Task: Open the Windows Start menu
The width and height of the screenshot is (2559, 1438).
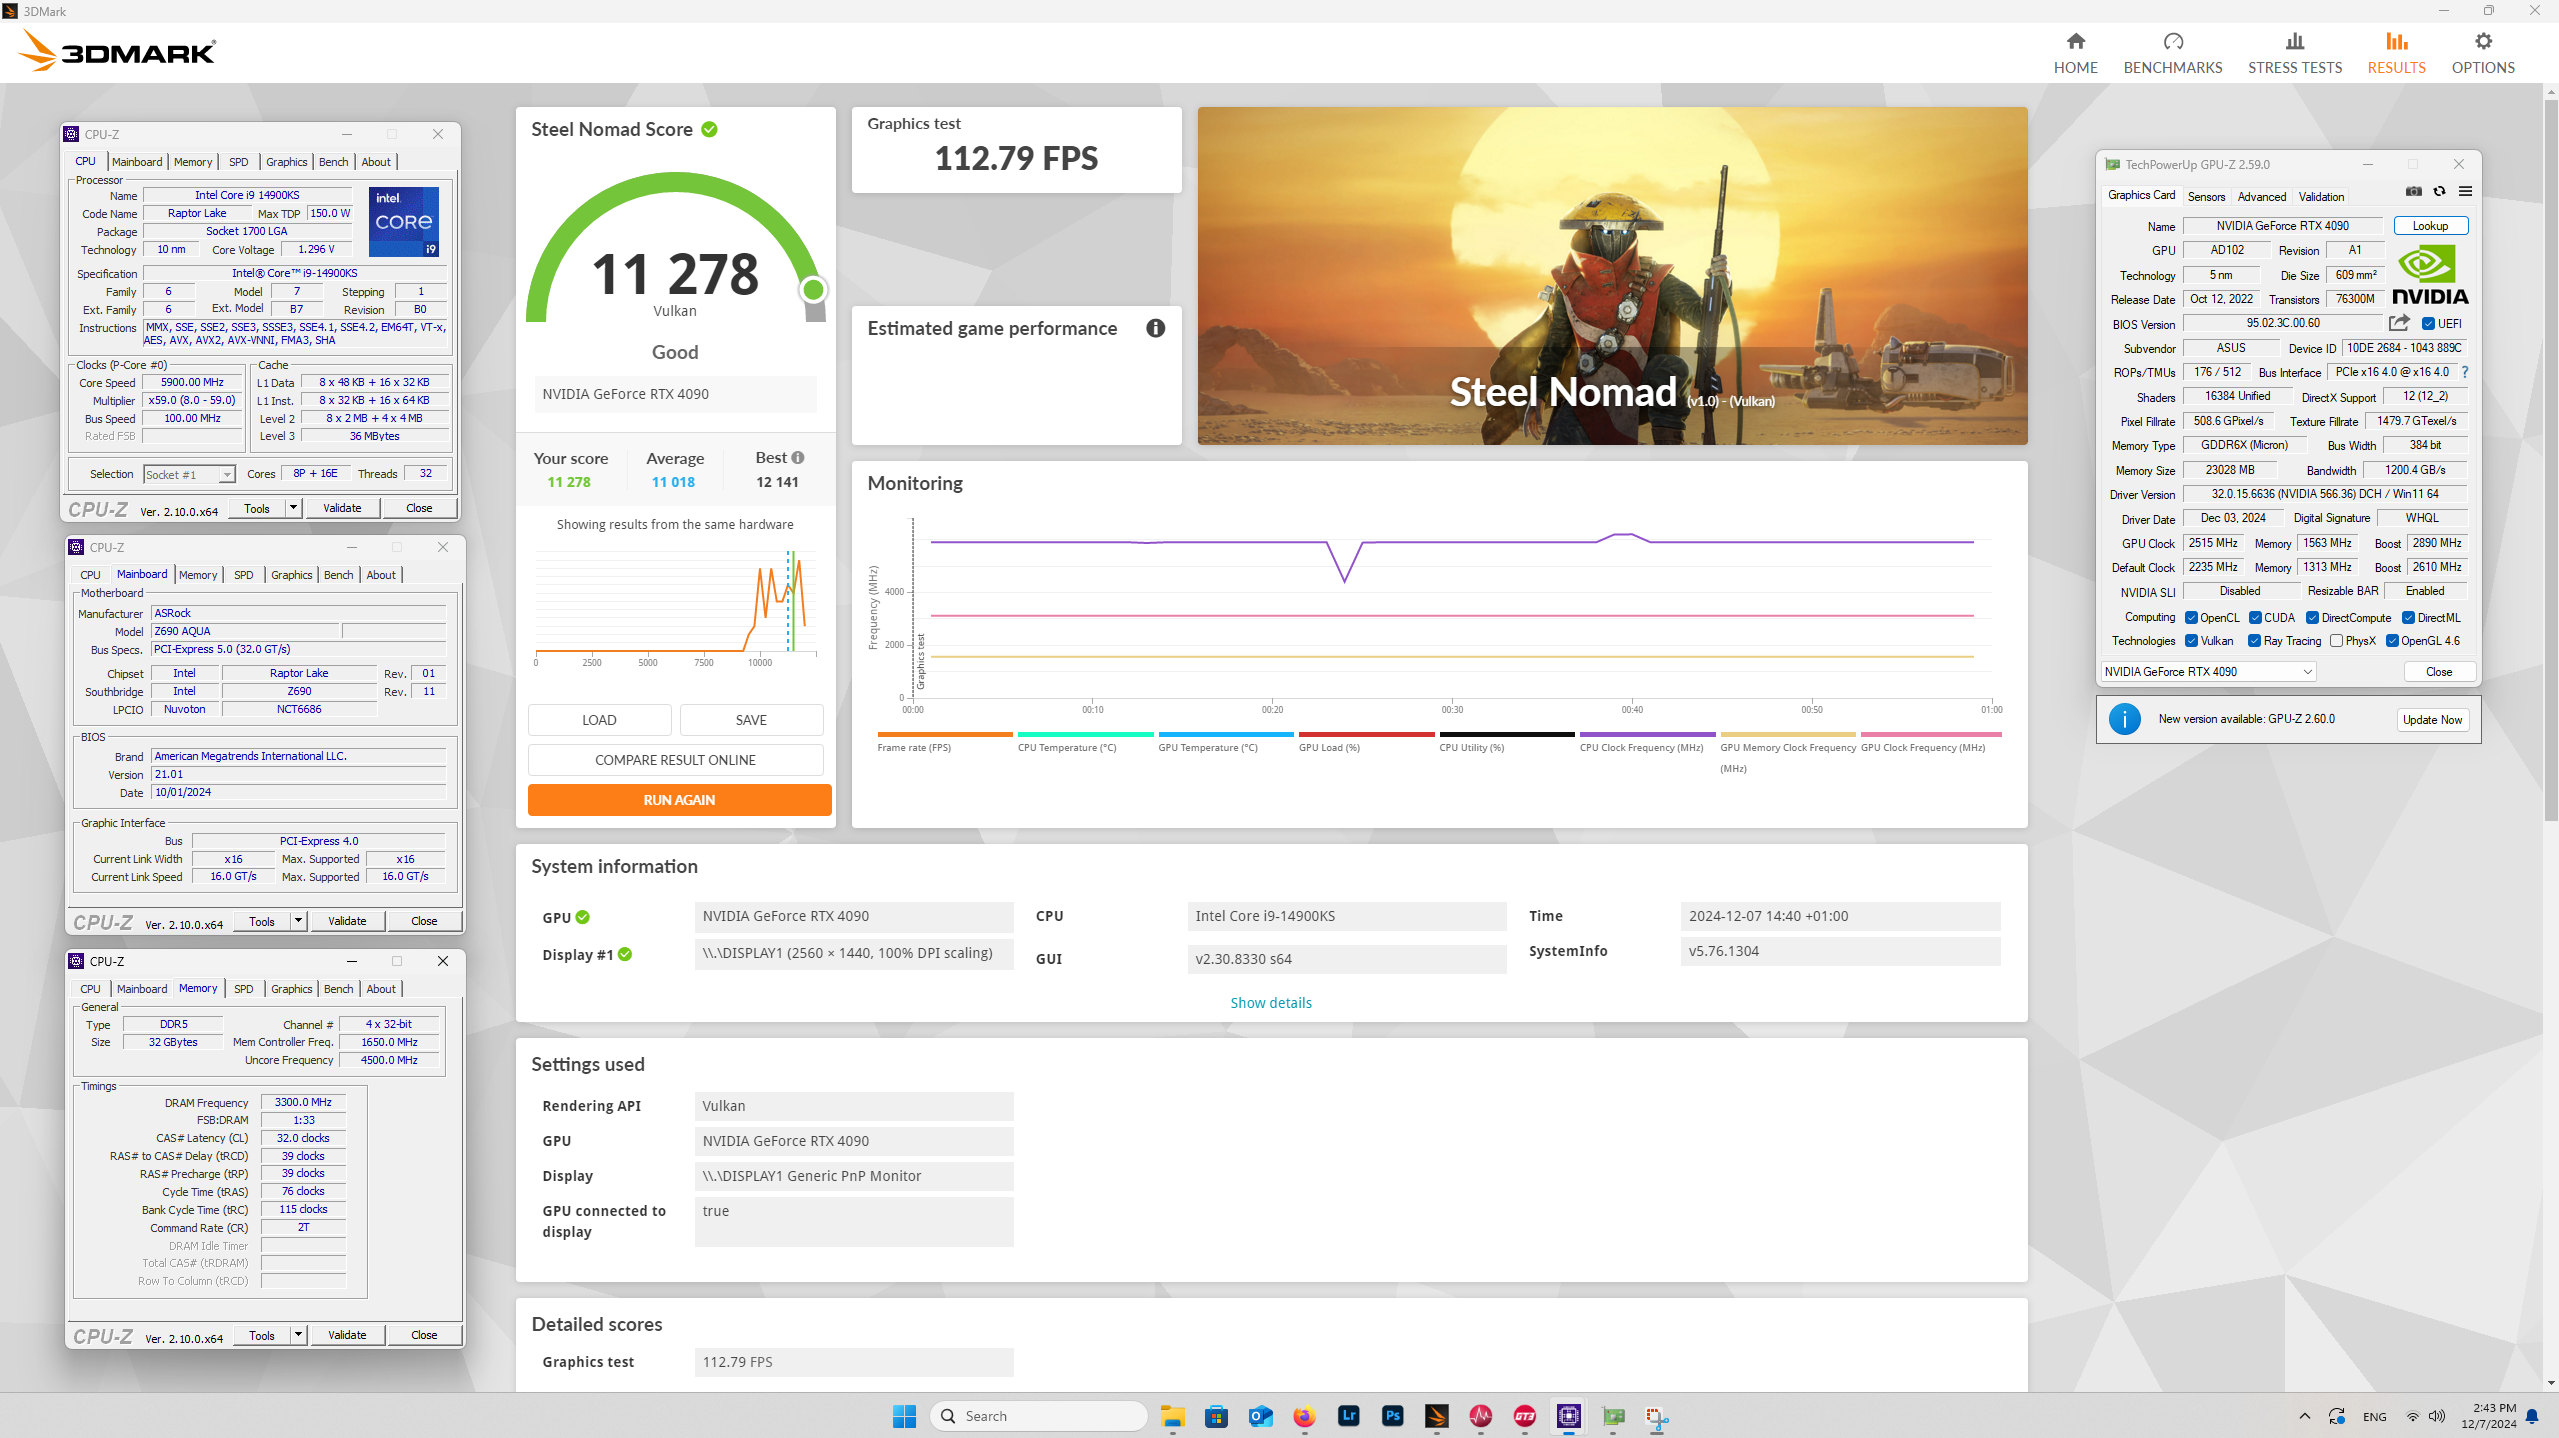Action: tap(904, 1416)
